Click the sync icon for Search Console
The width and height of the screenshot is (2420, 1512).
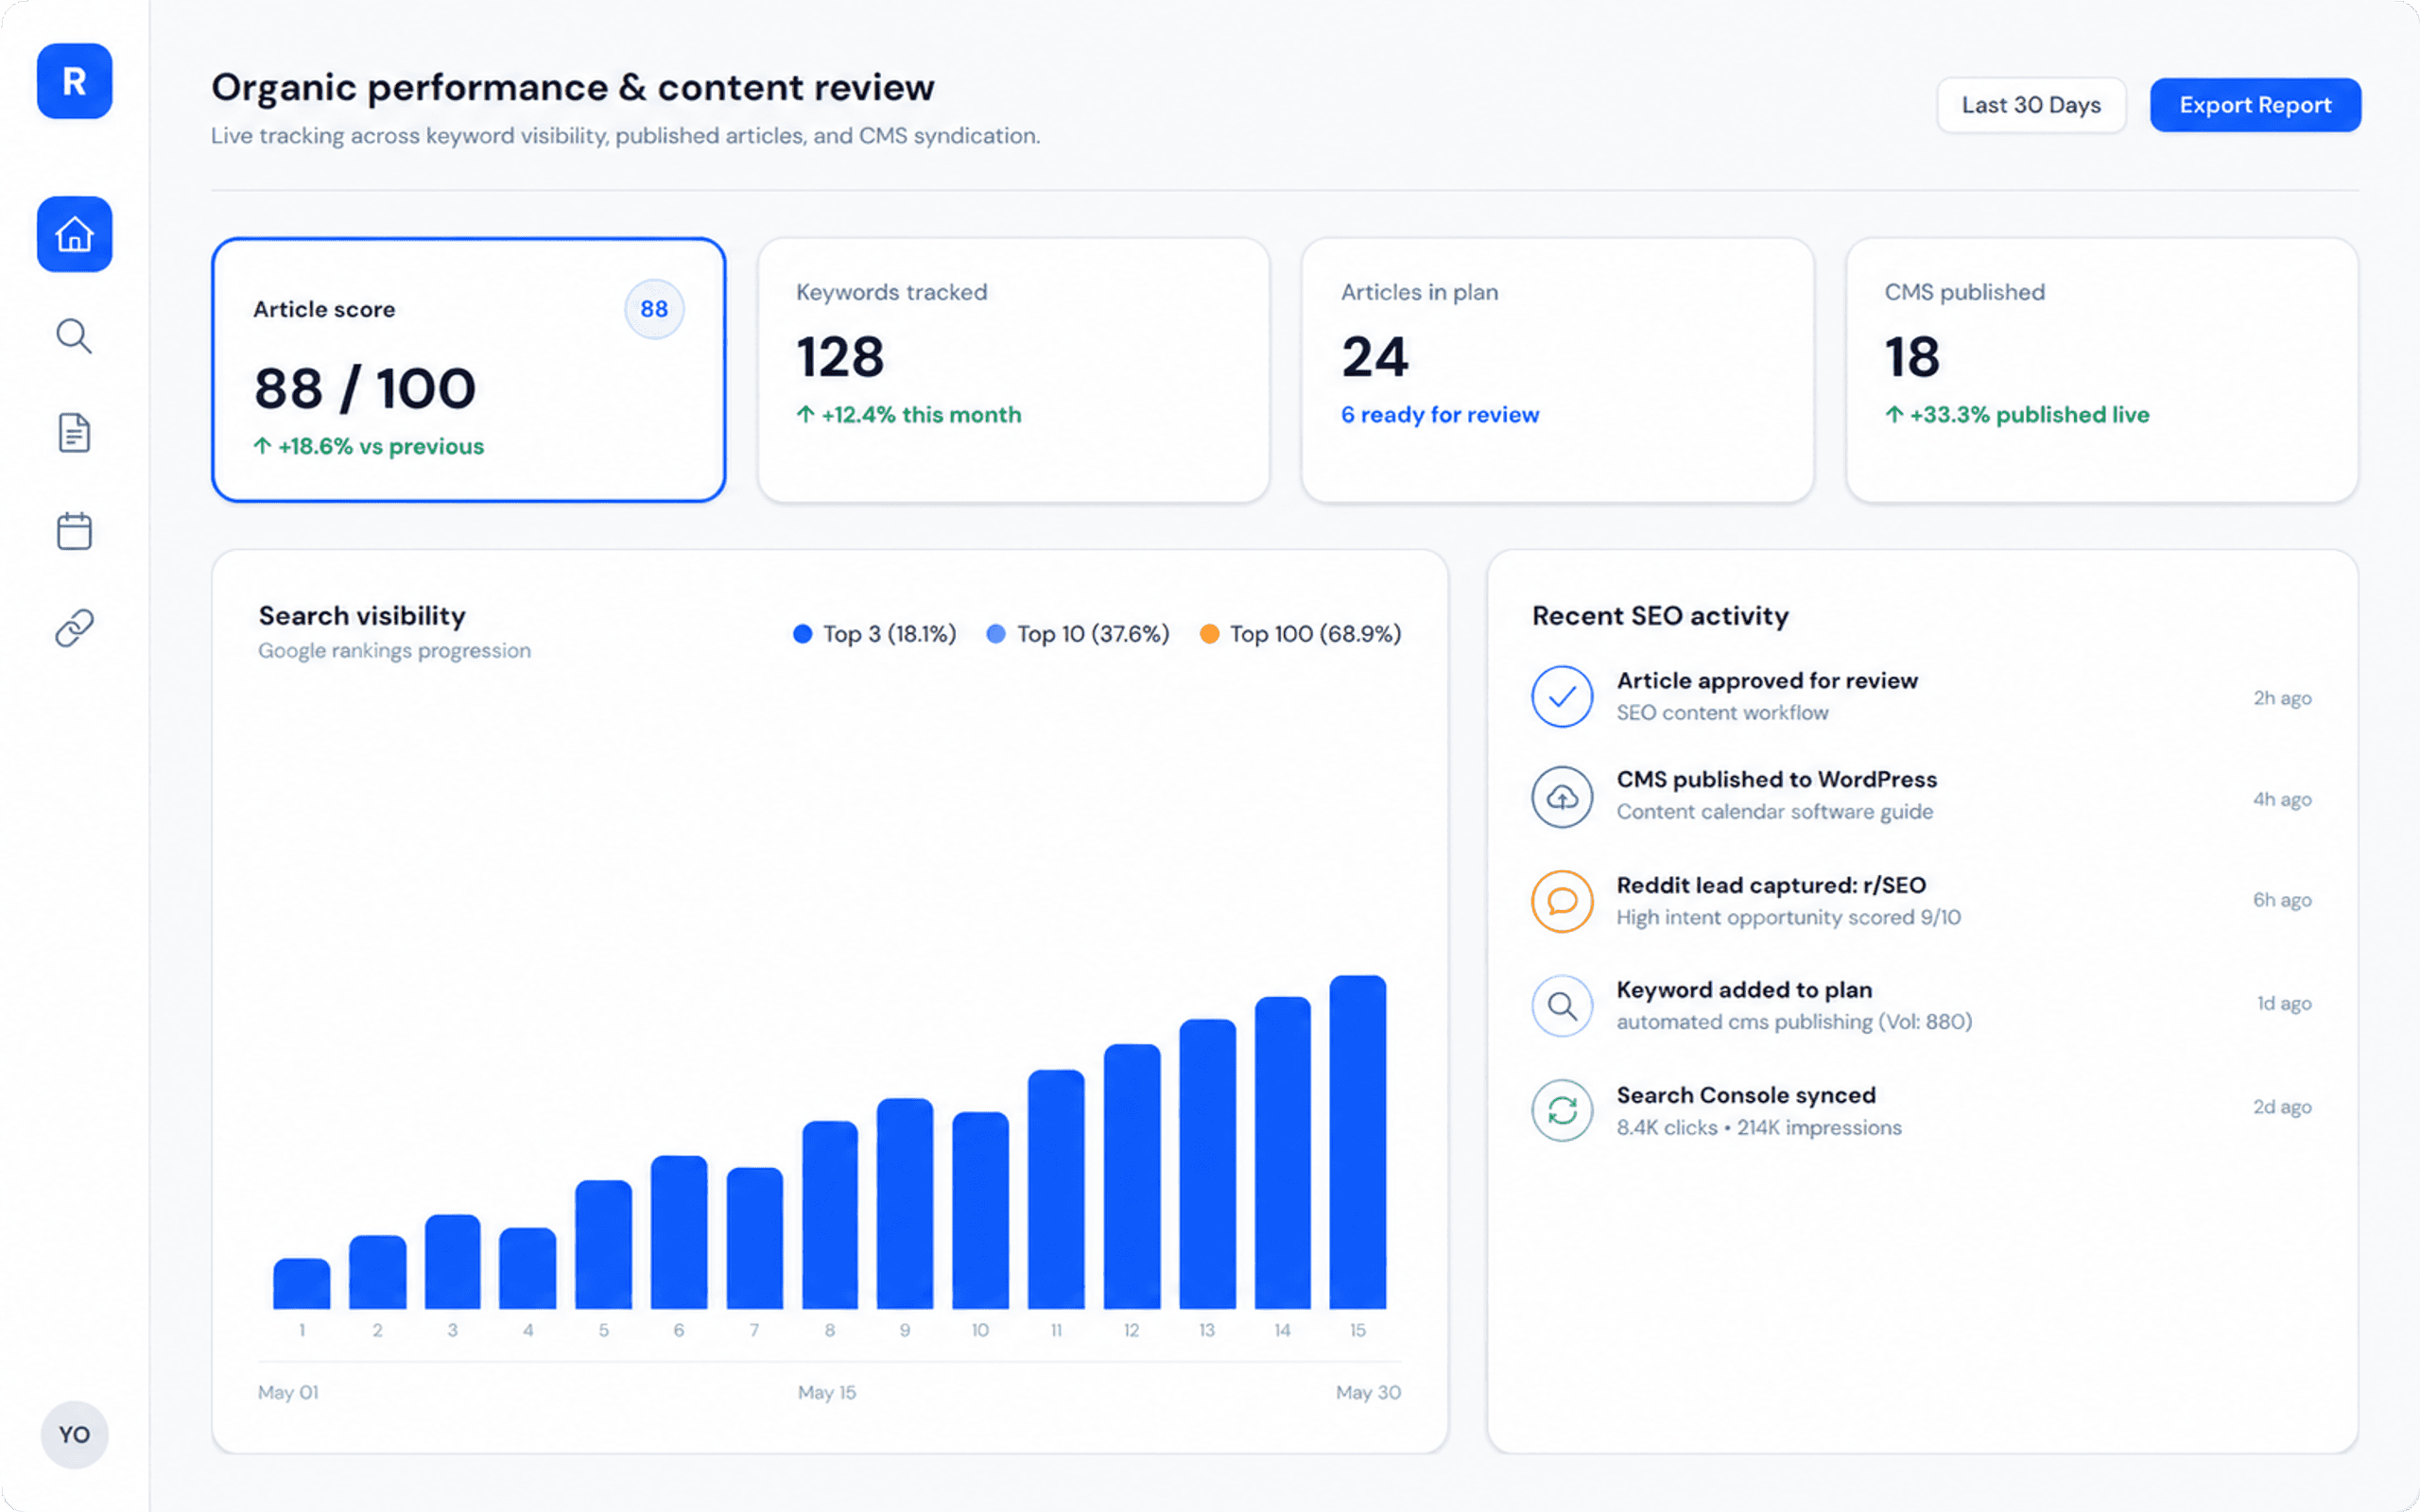click(1562, 1110)
